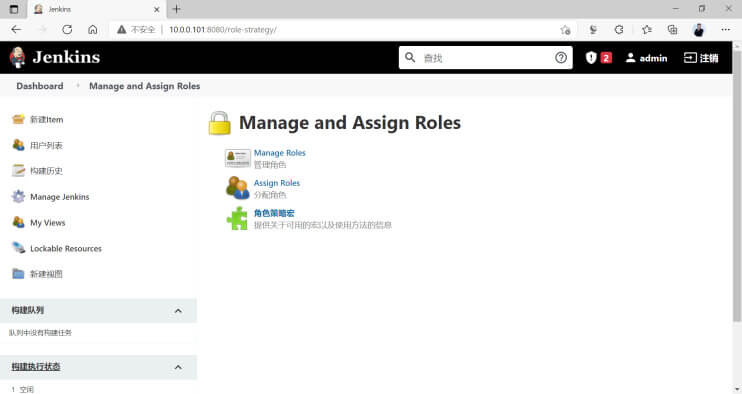The width and height of the screenshot is (742, 394).
Task: Click the Manage Roles ID card icon
Action: click(238, 158)
